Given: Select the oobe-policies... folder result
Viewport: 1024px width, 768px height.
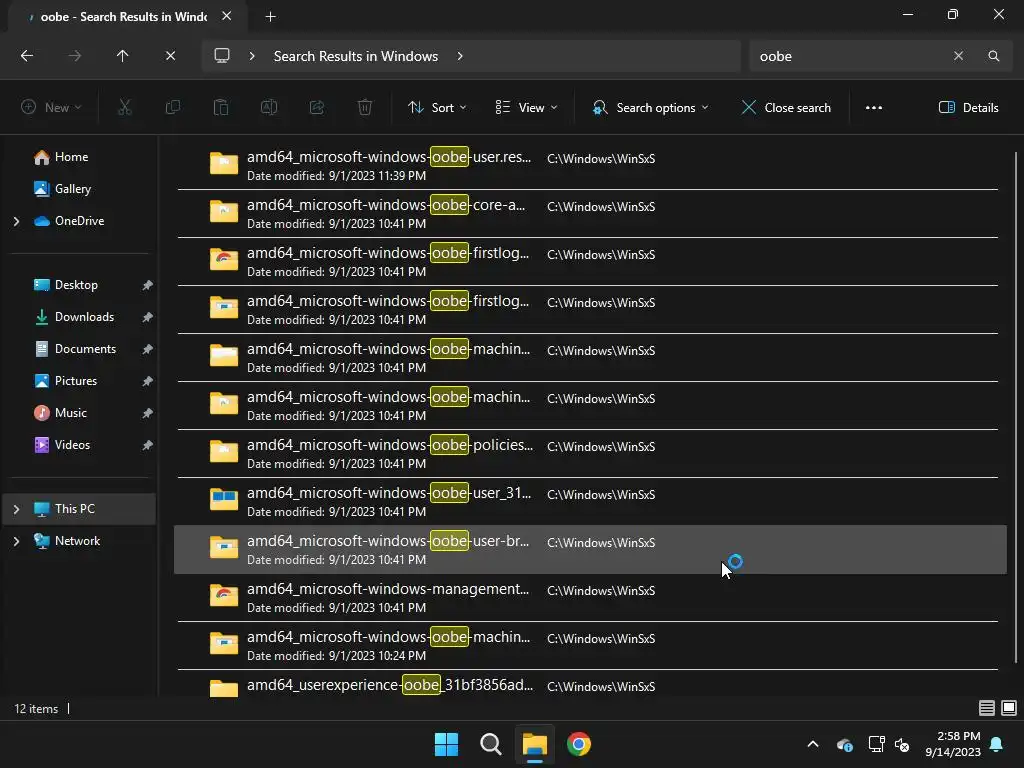Looking at the screenshot, I should [x=588, y=454].
